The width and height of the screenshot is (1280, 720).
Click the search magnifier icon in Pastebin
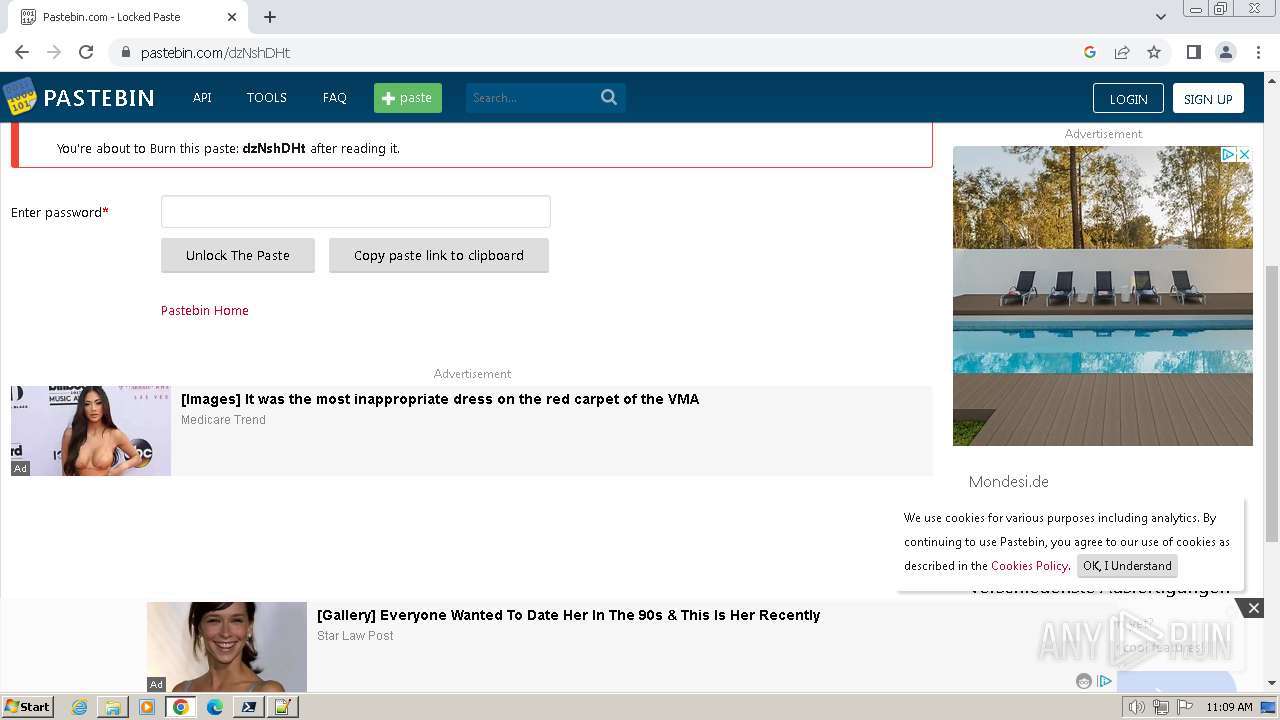[609, 97]
